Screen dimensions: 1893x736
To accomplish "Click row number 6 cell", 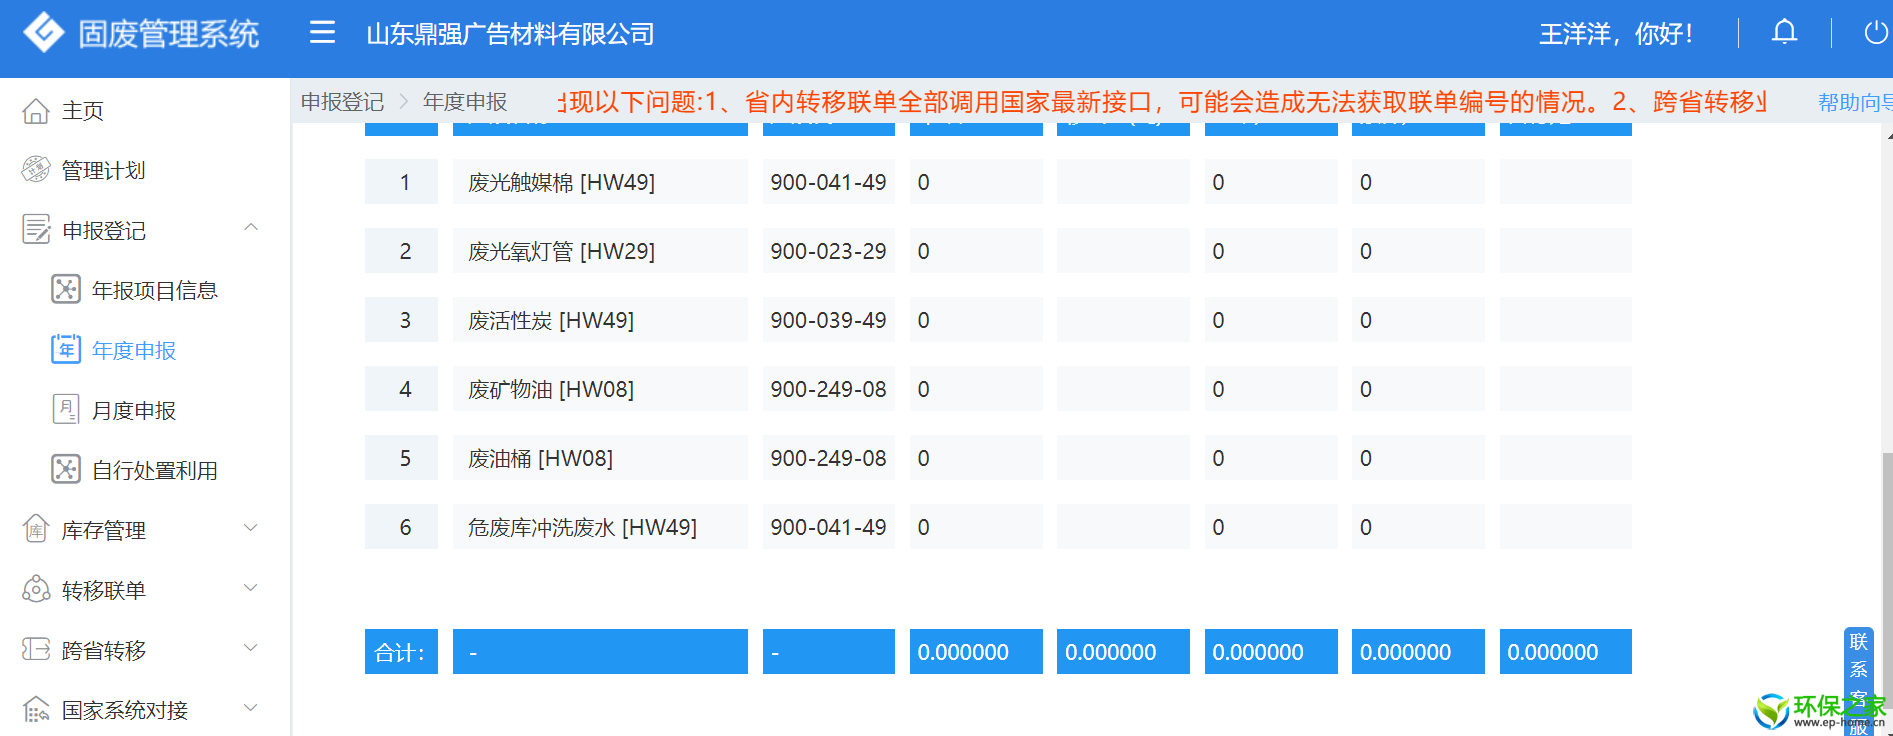I will 401,527.
